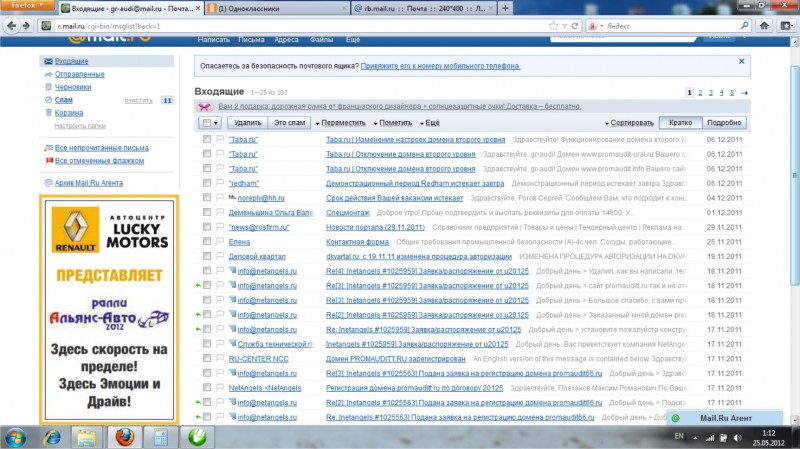Switch to Firefox in the taskbar

[x=124, y=437]
